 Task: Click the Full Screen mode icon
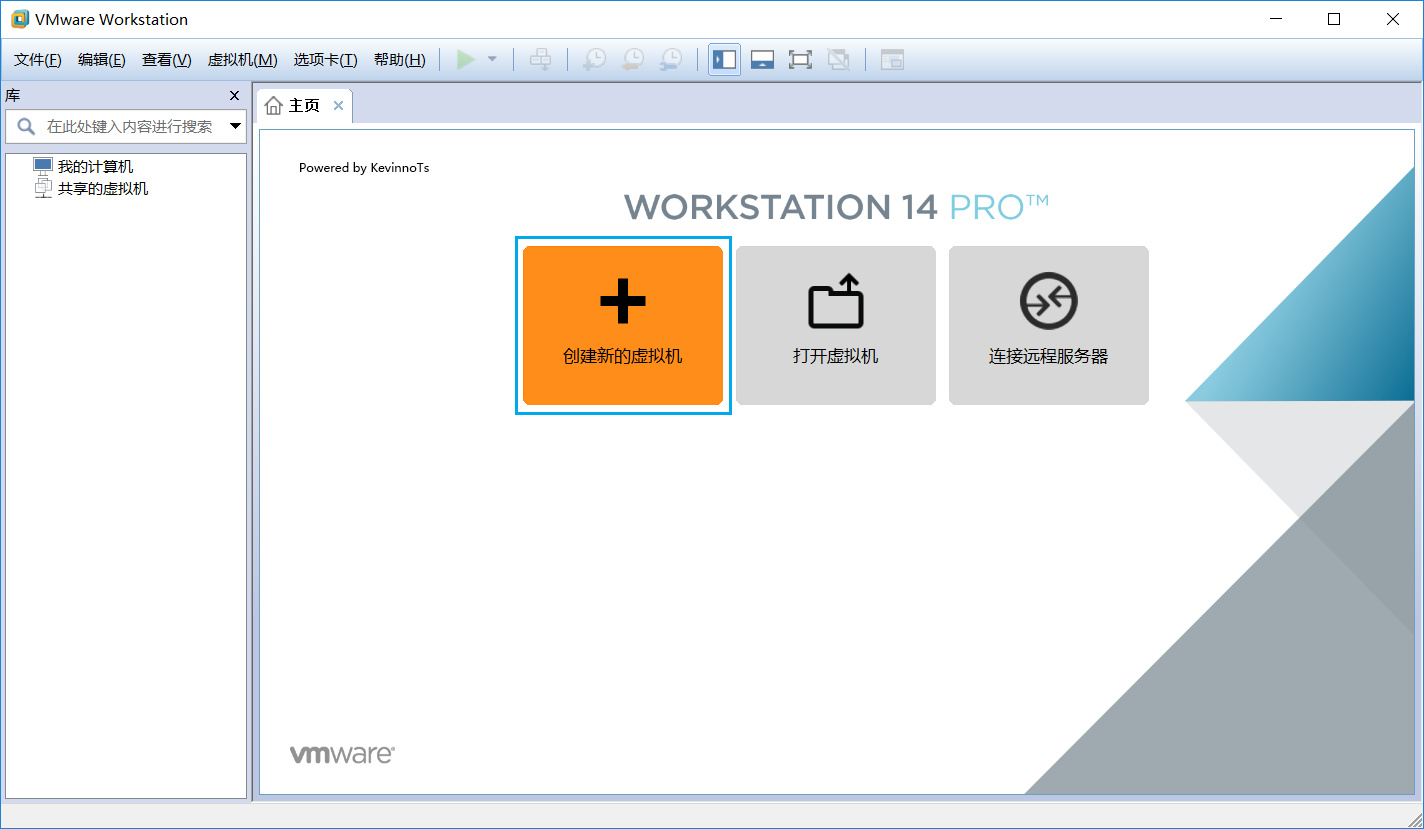[x=800, y=60]
